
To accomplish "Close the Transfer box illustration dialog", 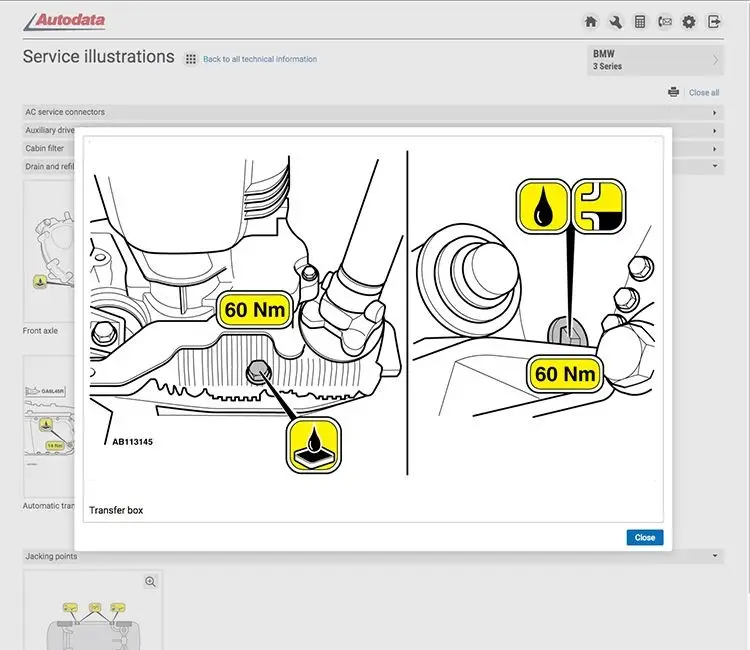I will tap(644, 537).
